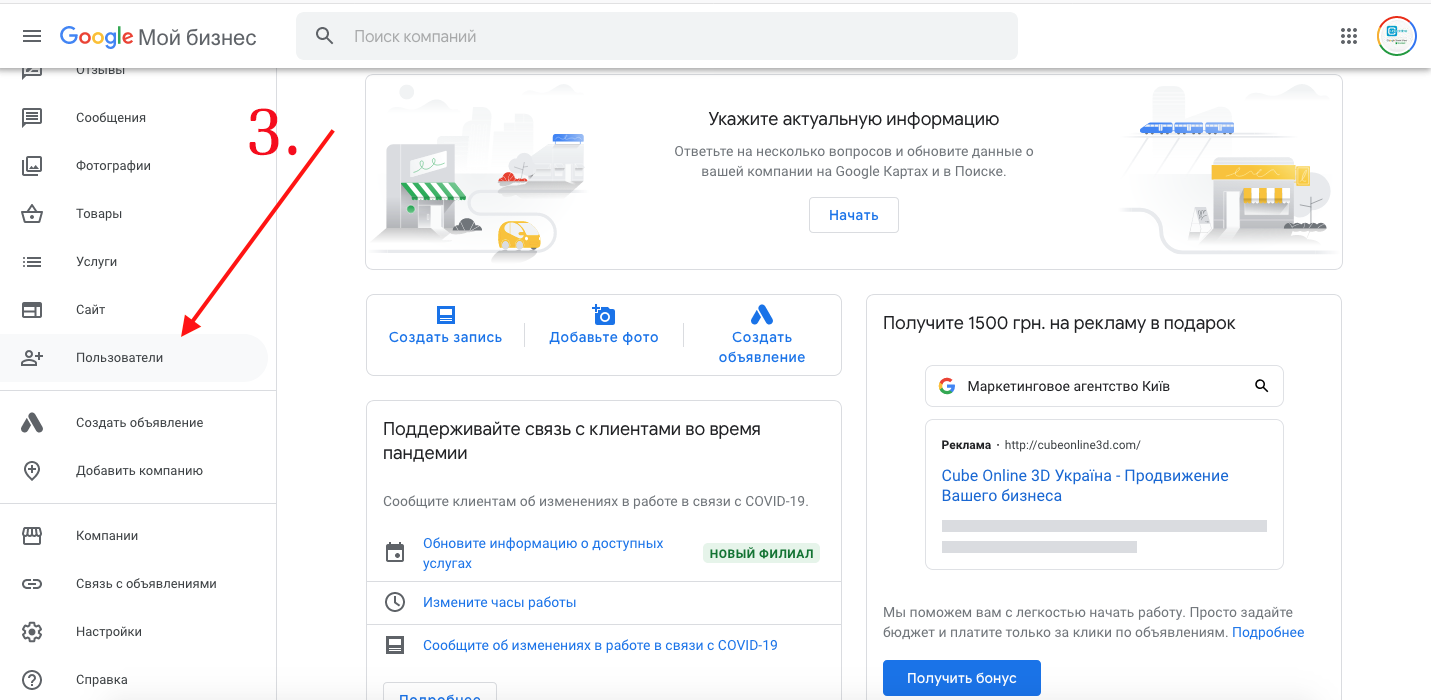Click the Добавить компанию pin icon
1431x700 pixels.
[x=32, y=471]
